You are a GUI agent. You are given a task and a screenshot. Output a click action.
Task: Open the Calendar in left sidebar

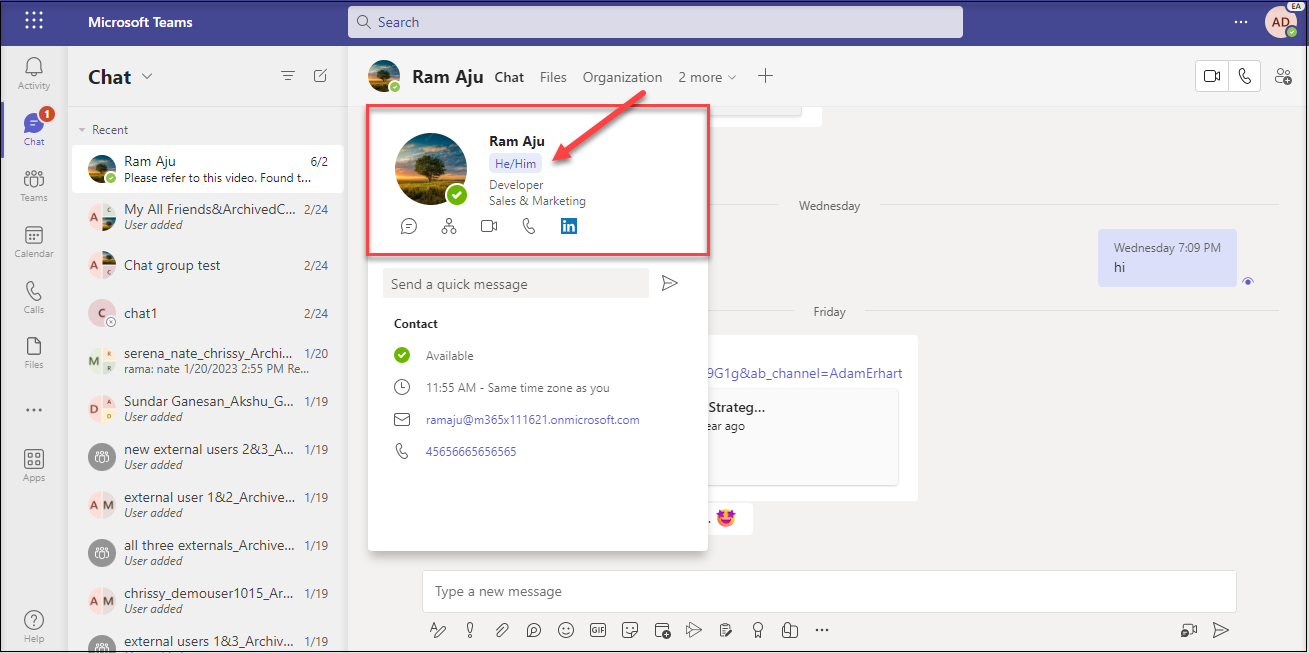(x=34, y=241)
